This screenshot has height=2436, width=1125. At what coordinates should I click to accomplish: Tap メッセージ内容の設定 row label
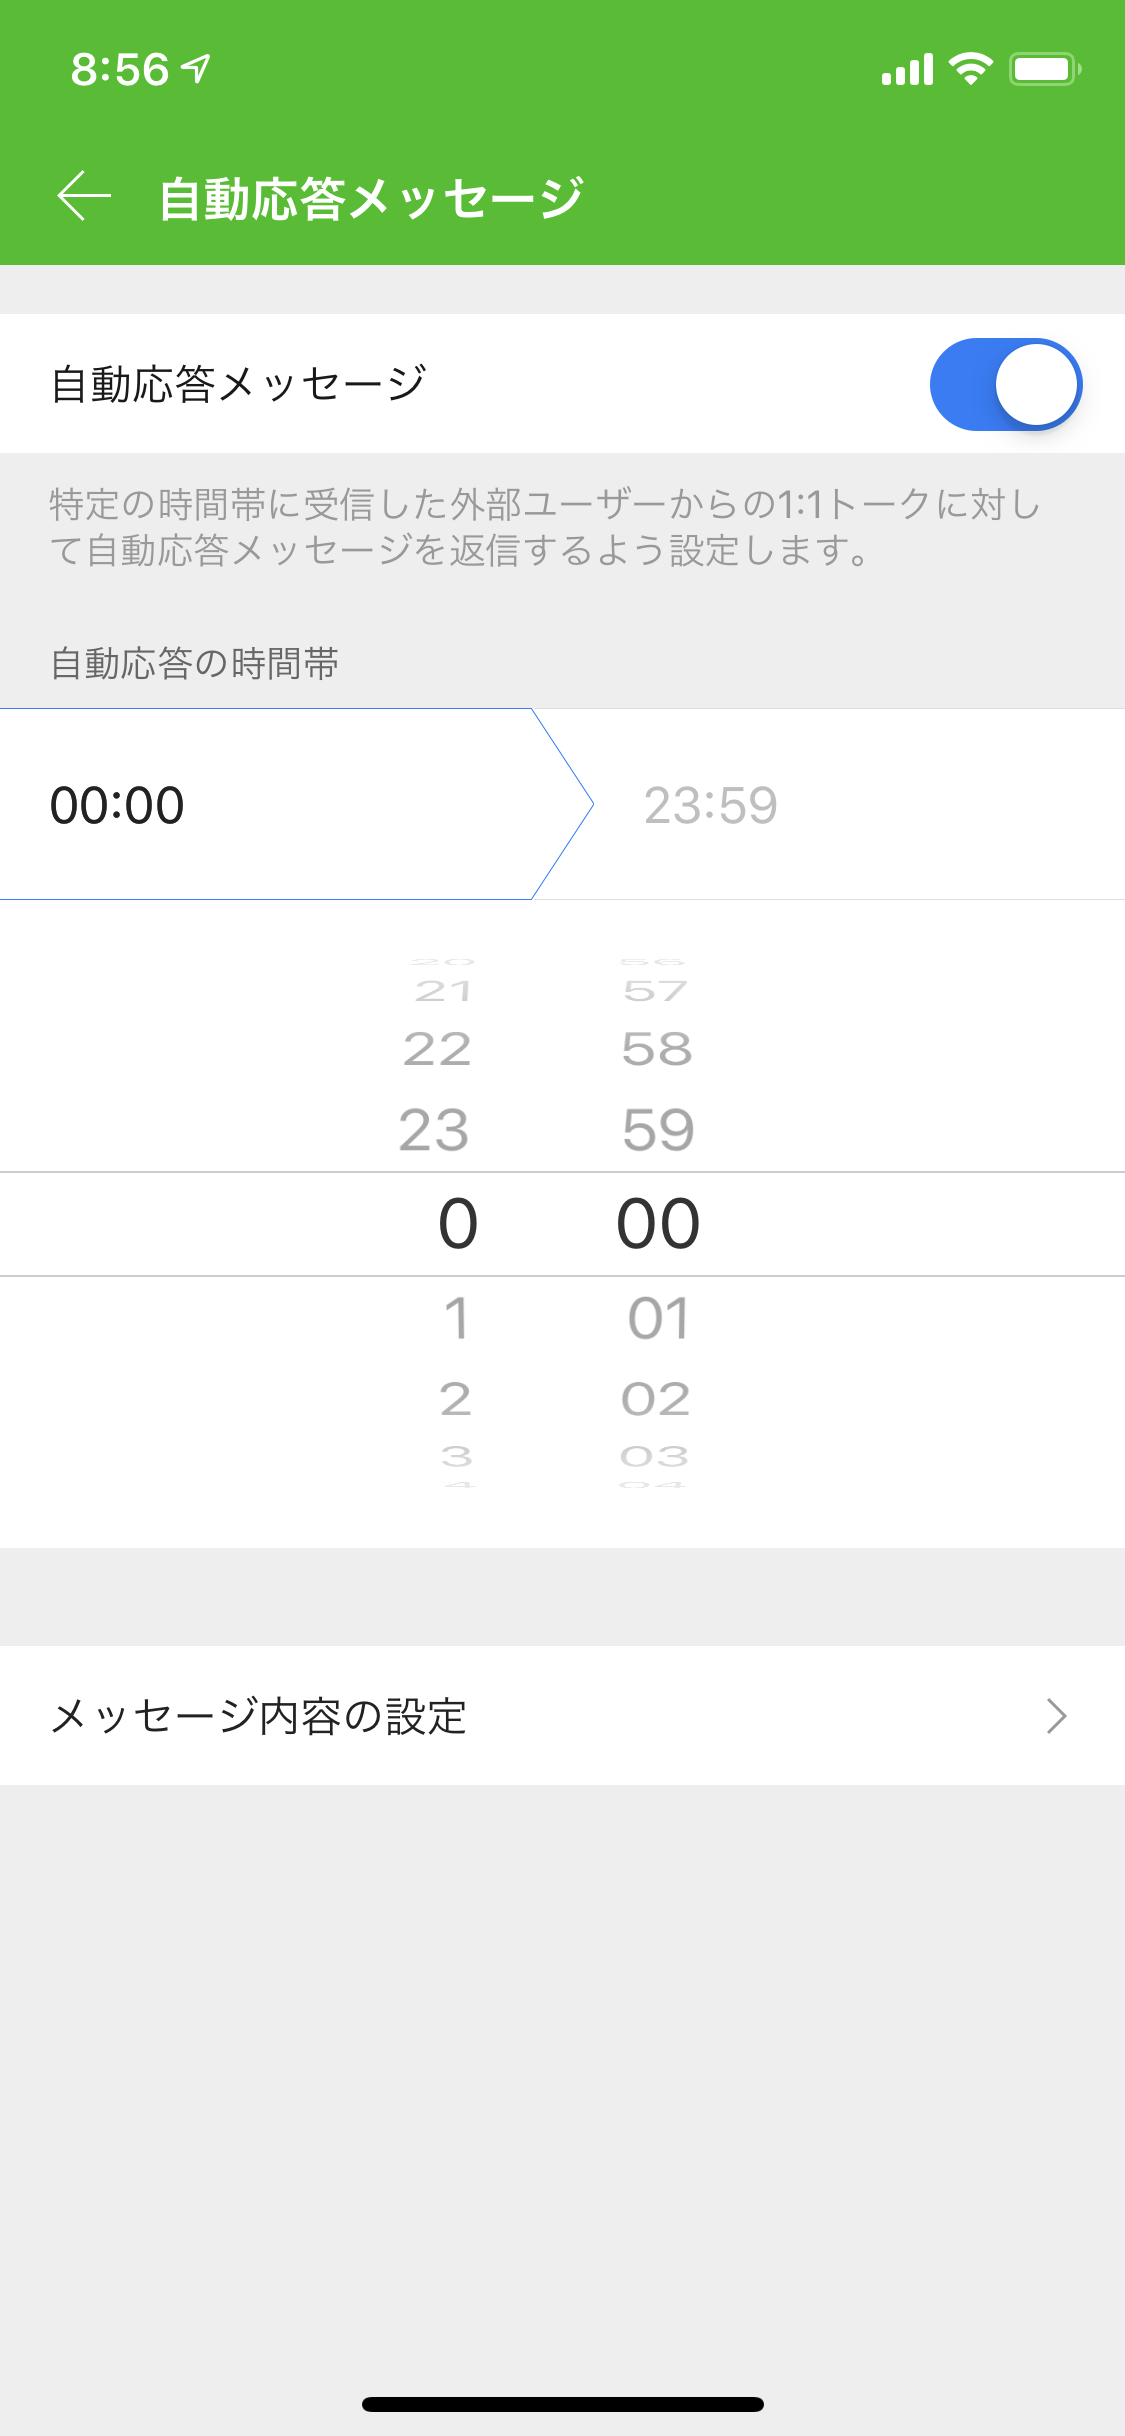[259, 1716]
